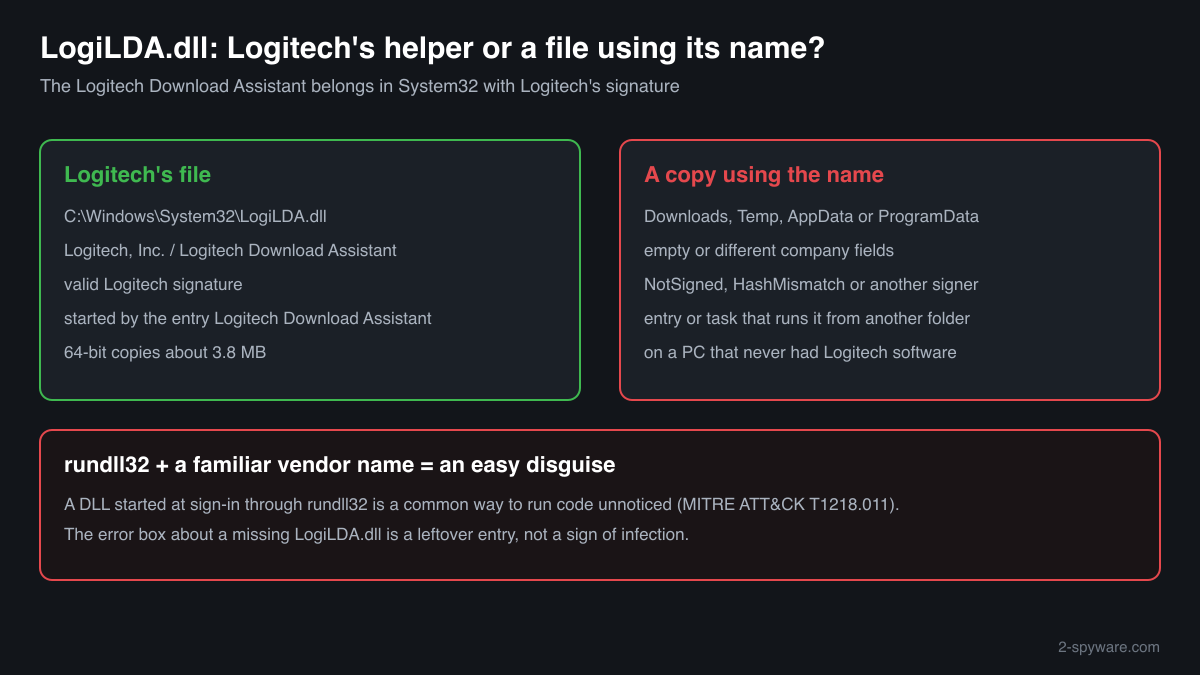This screenshot has width=1200, height=675.
Task: Click the line "valid Logitech signature"
Action: click(153, 284)
